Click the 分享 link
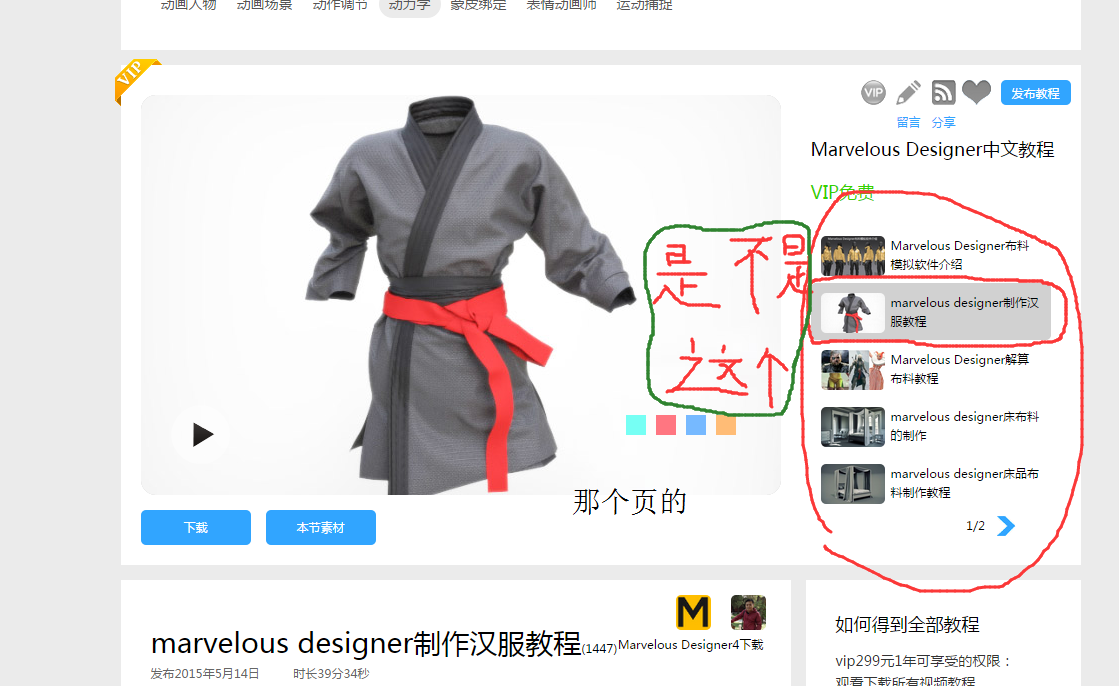The image size is (1119, 686). (x=943, y=123)
